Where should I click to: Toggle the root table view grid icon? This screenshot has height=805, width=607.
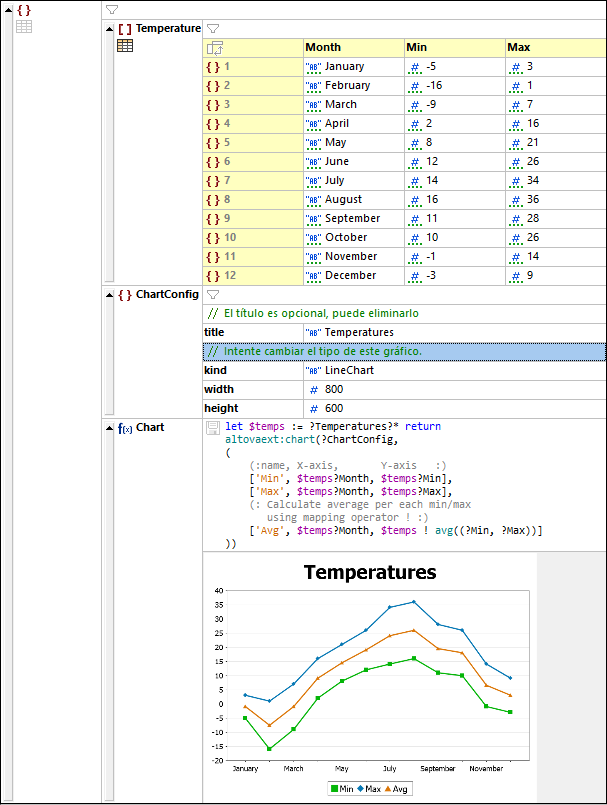pyautogui.click(x=24, y=27)
